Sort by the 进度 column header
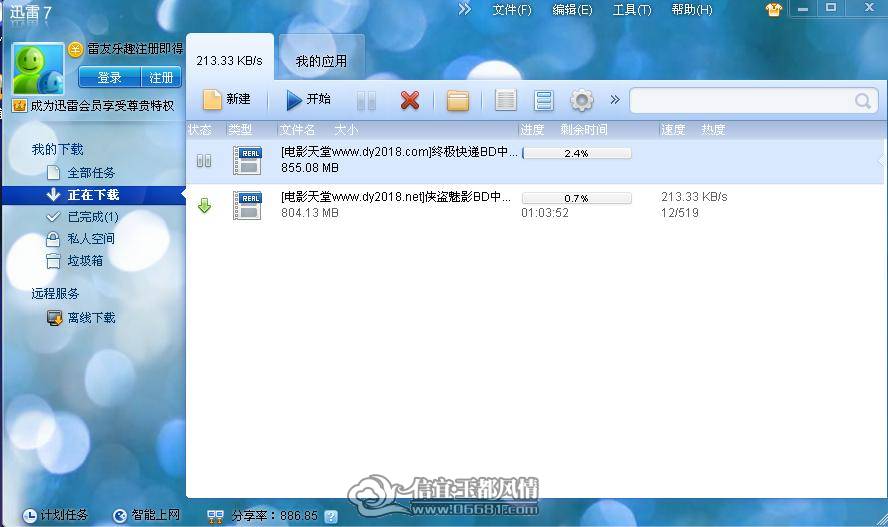 [532, 130]
